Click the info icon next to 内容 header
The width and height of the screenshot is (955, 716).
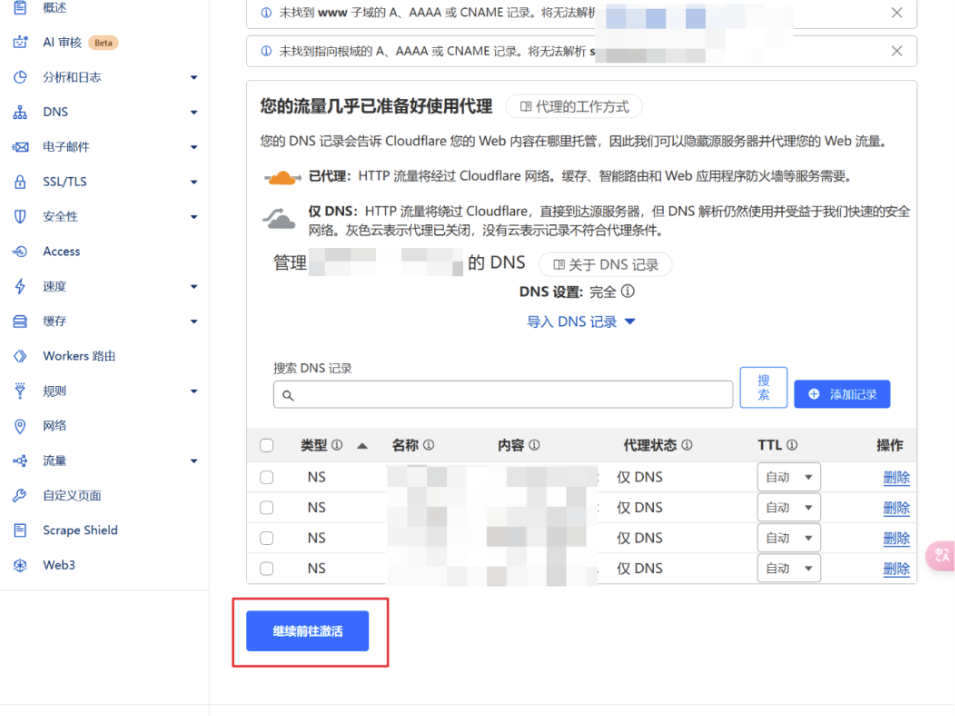534,445
